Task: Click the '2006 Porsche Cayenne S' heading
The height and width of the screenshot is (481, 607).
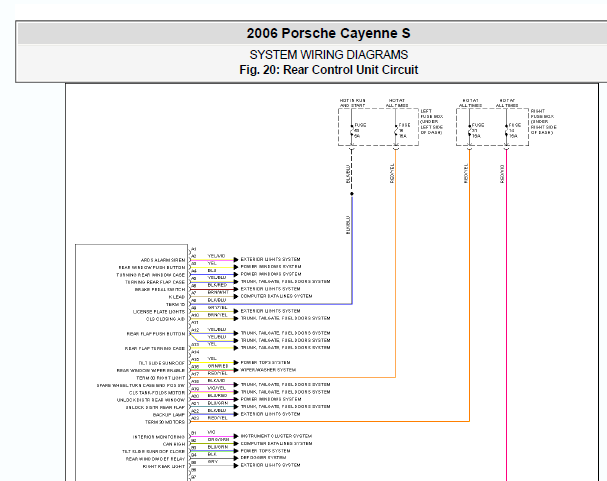Action: [328, 33]
